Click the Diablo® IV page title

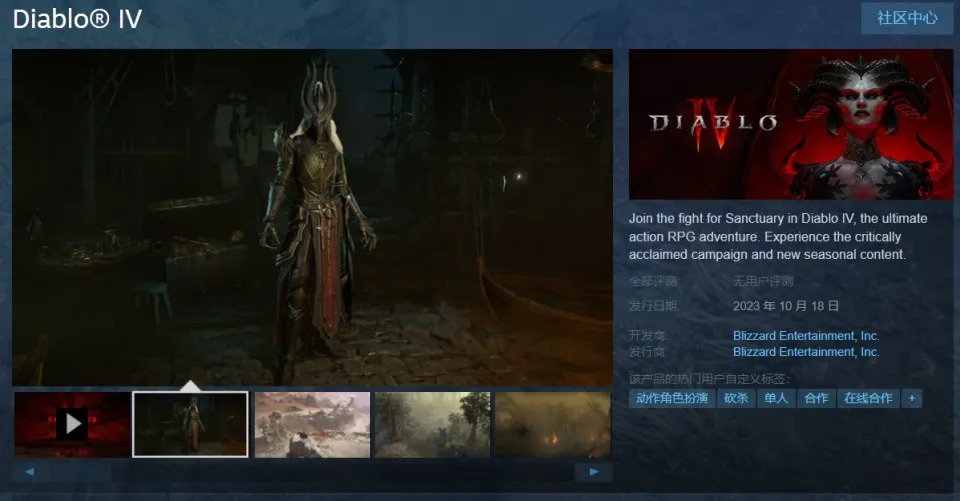tap(77, 18)
